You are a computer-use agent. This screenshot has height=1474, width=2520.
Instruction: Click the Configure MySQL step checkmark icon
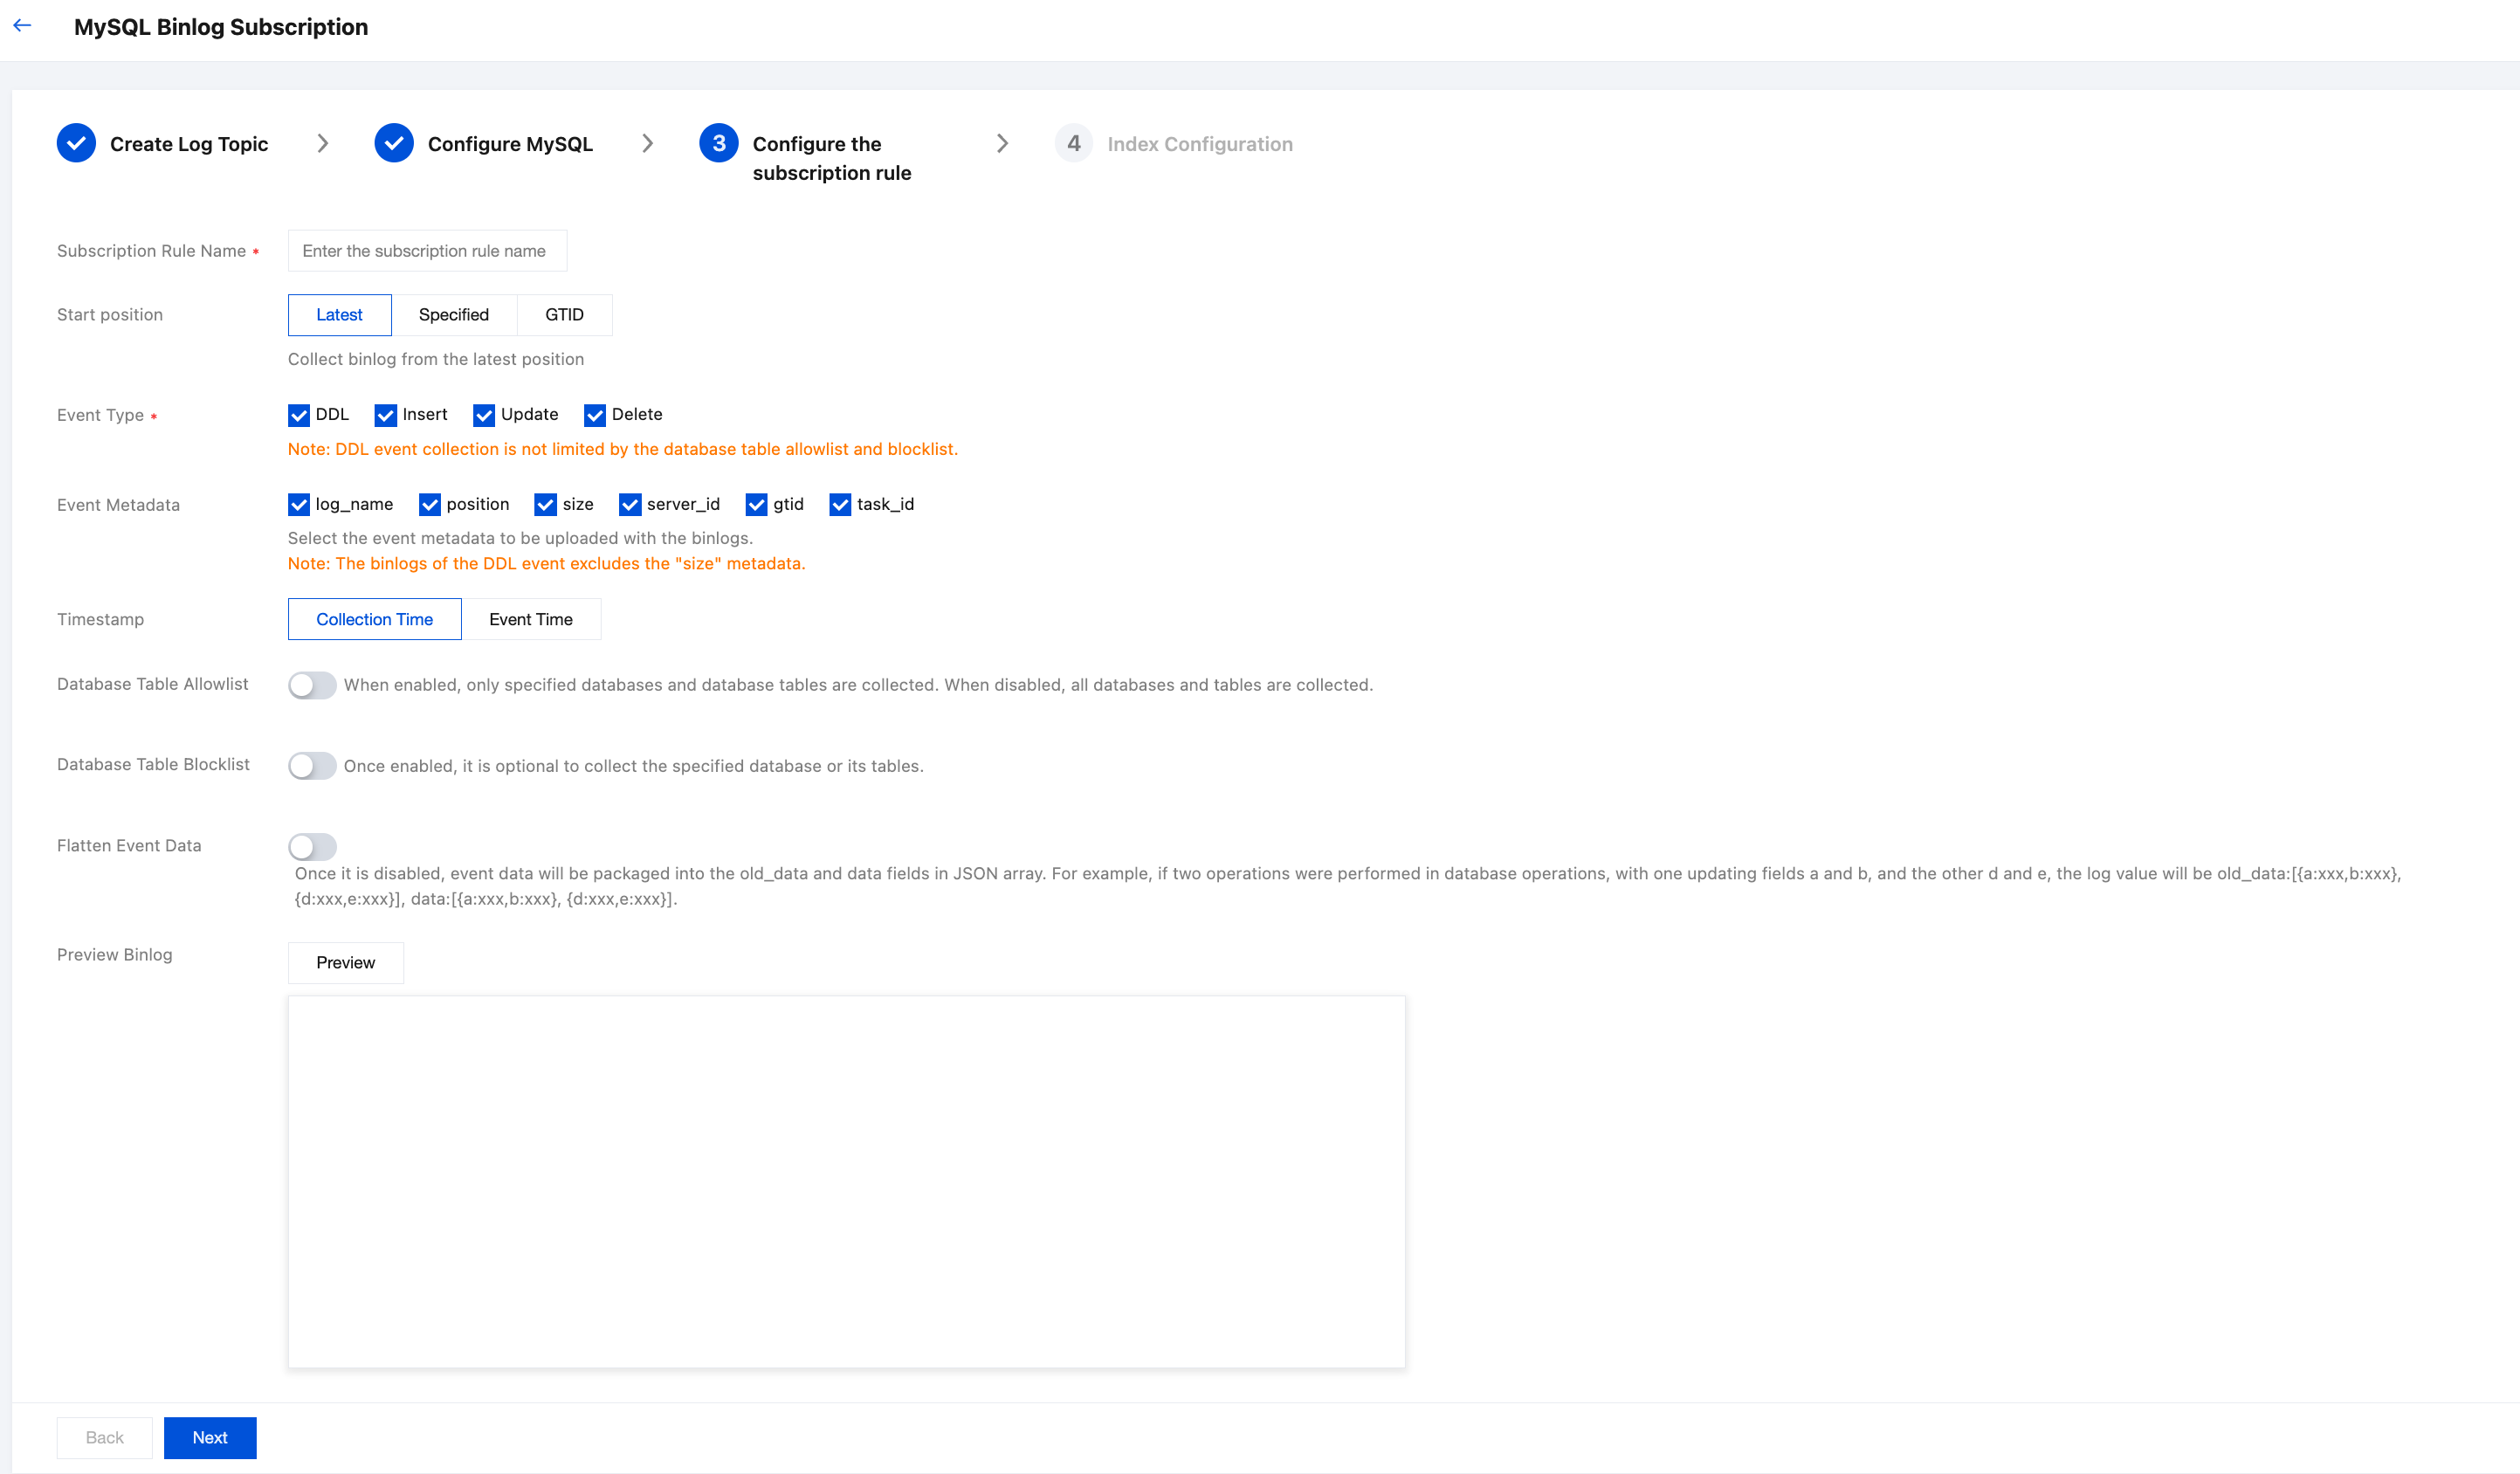coord(394,143)
